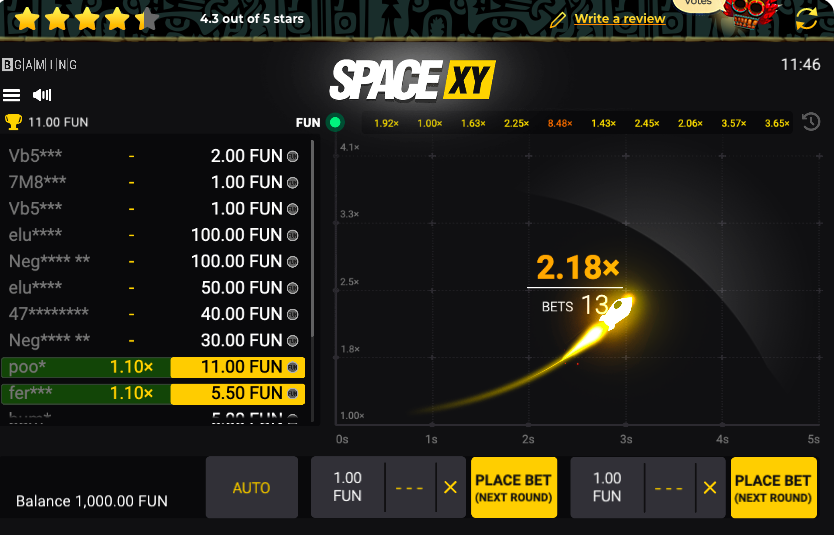
Task: Click coin icon beside 50.00 FUN
Action: (x=293, y=288)
